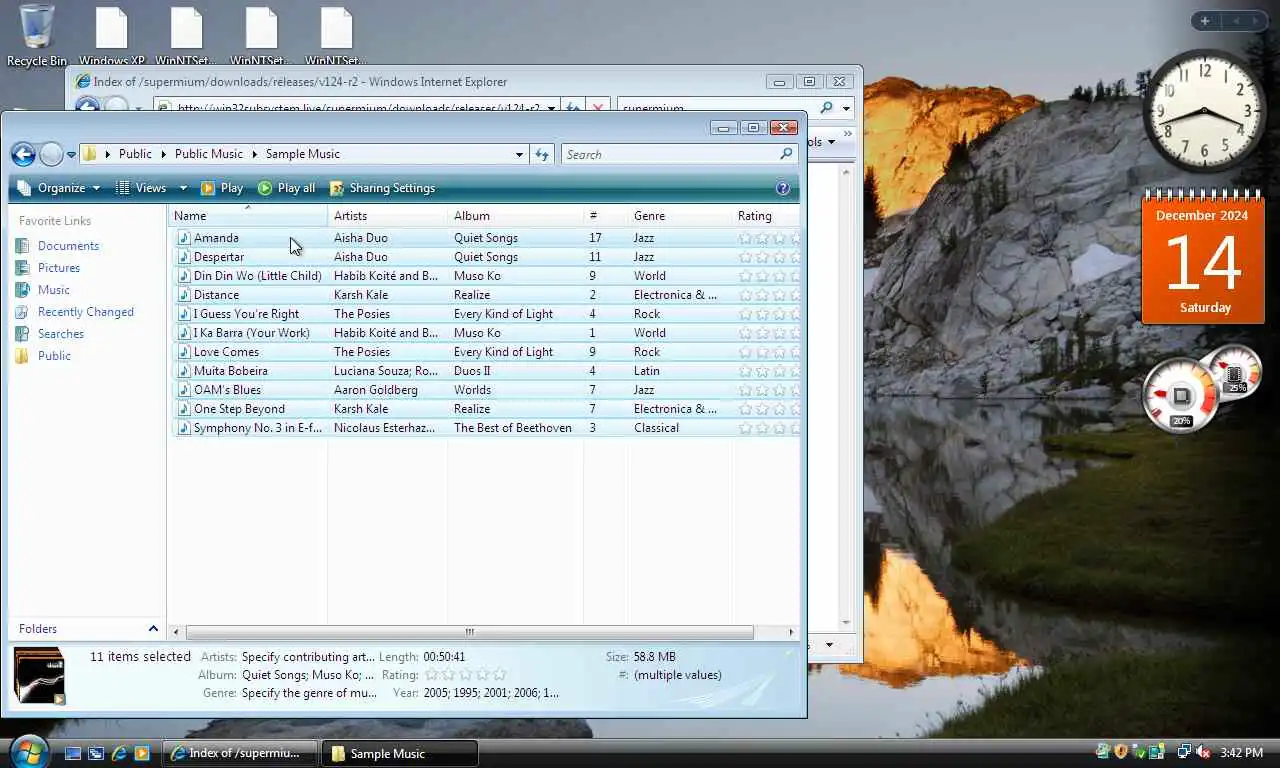Viewport: 1280px width, 768px height.
Task: Add a gadget with the sidebar plus button
Action: 1205,21
